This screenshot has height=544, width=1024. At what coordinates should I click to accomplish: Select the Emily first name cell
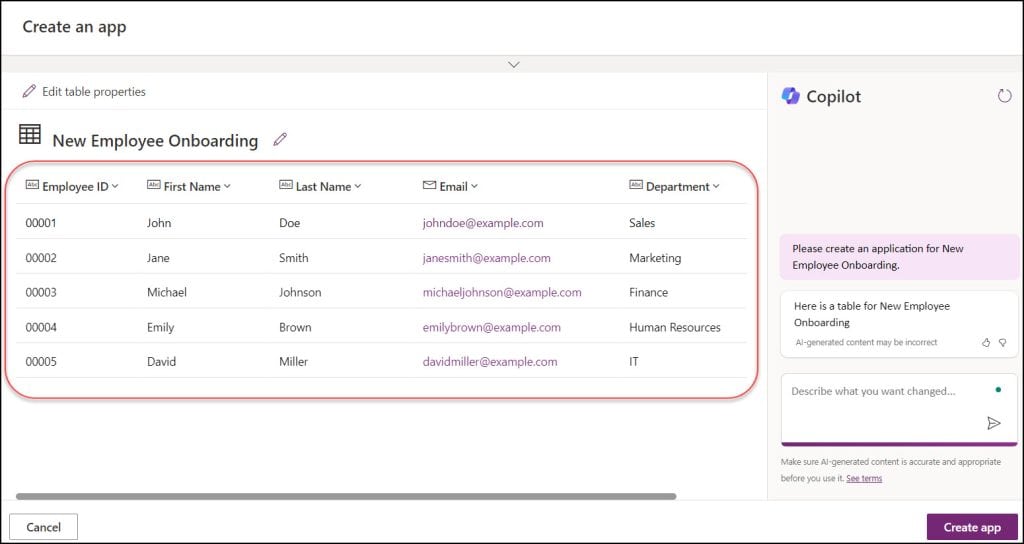click(160, 327)
